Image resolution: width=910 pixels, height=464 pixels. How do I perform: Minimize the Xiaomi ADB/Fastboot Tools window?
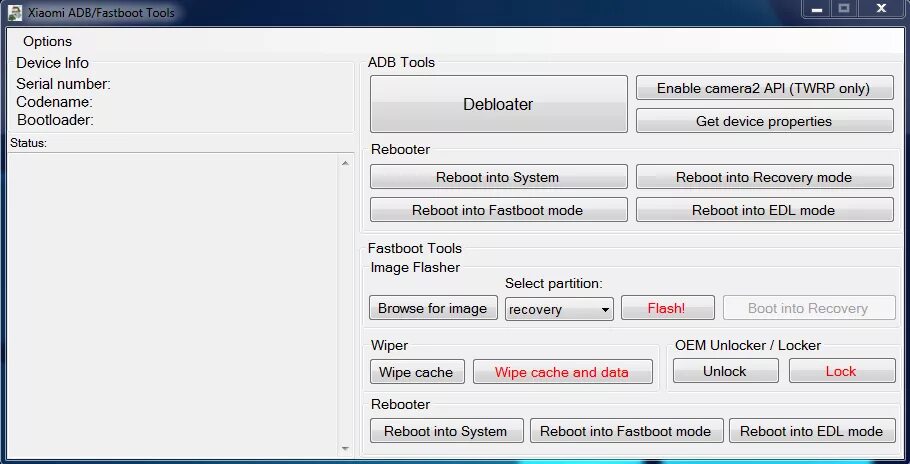[x=817, y=9]
